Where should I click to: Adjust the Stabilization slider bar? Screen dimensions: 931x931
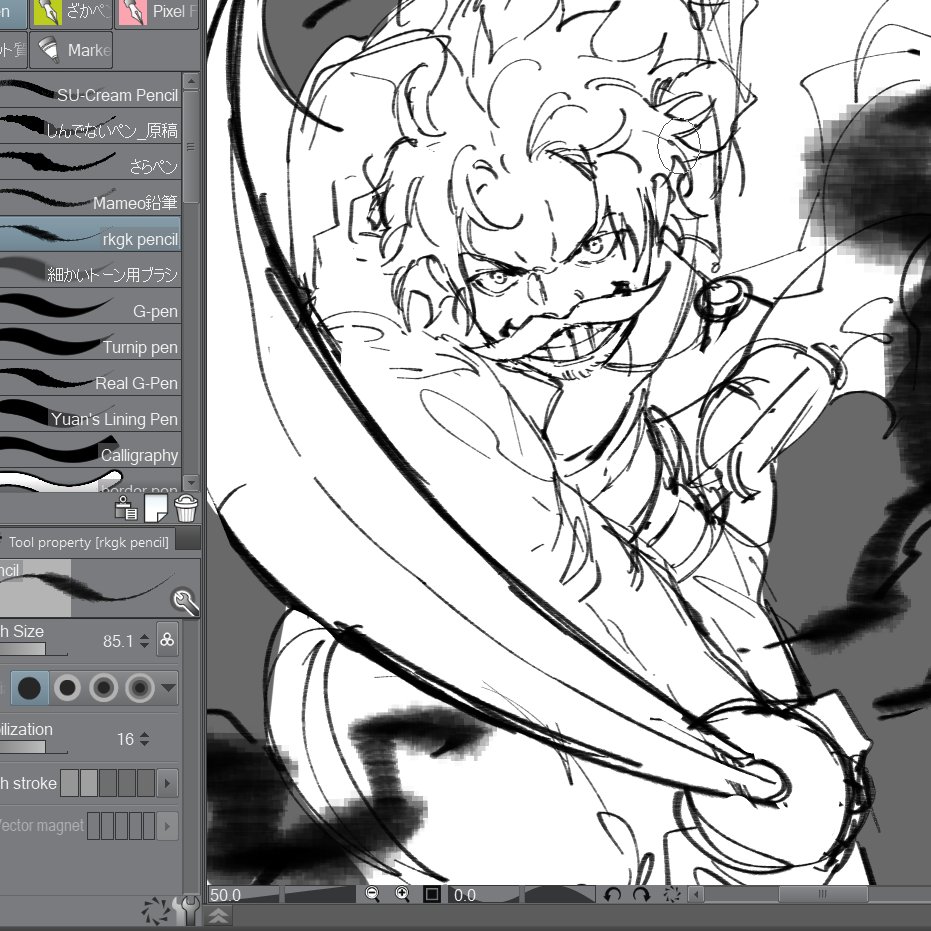[x=33, y=747]
